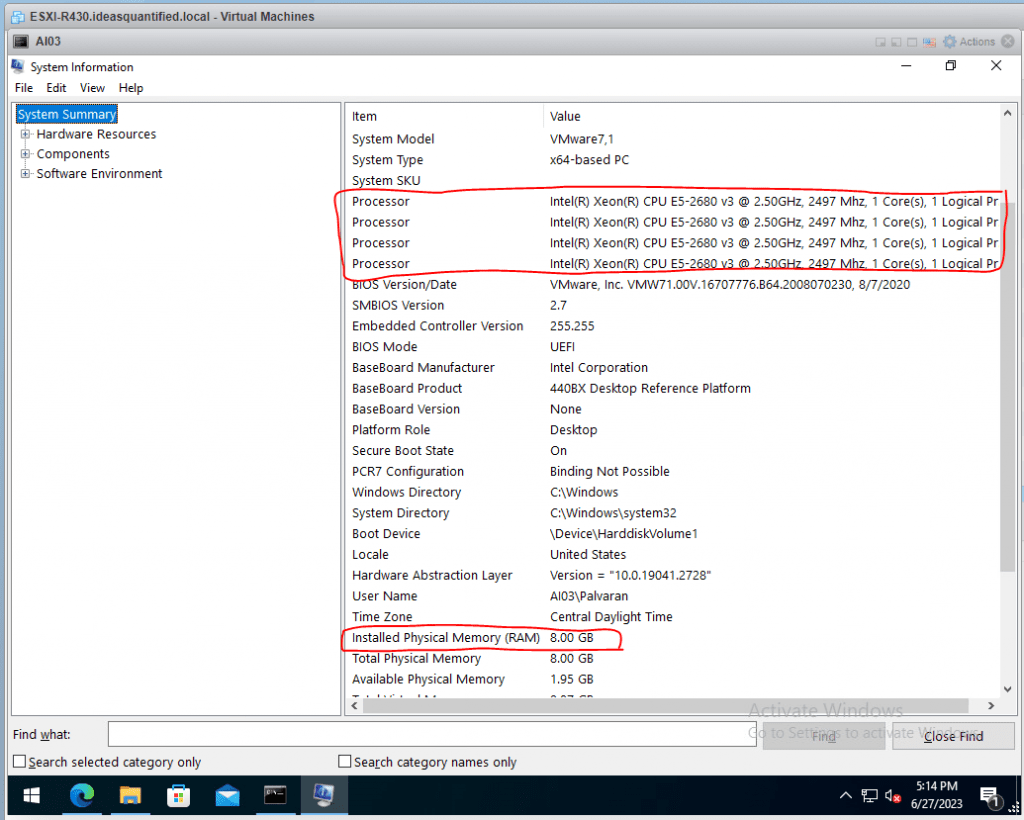Select System Summary in the tree

67,115
